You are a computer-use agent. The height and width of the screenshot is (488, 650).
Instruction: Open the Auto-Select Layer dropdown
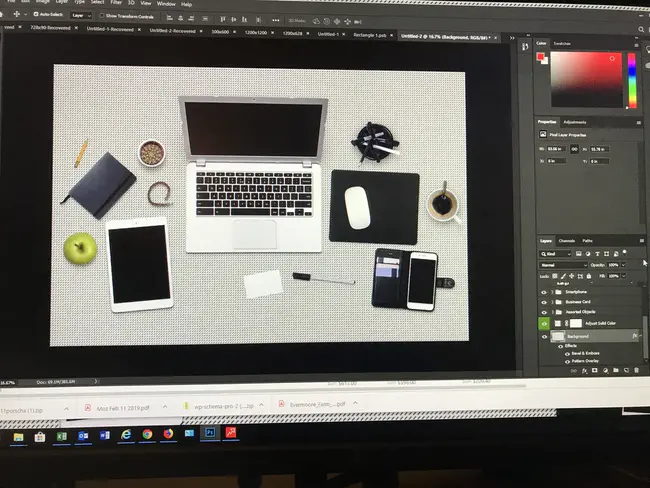tap(81, 15)
